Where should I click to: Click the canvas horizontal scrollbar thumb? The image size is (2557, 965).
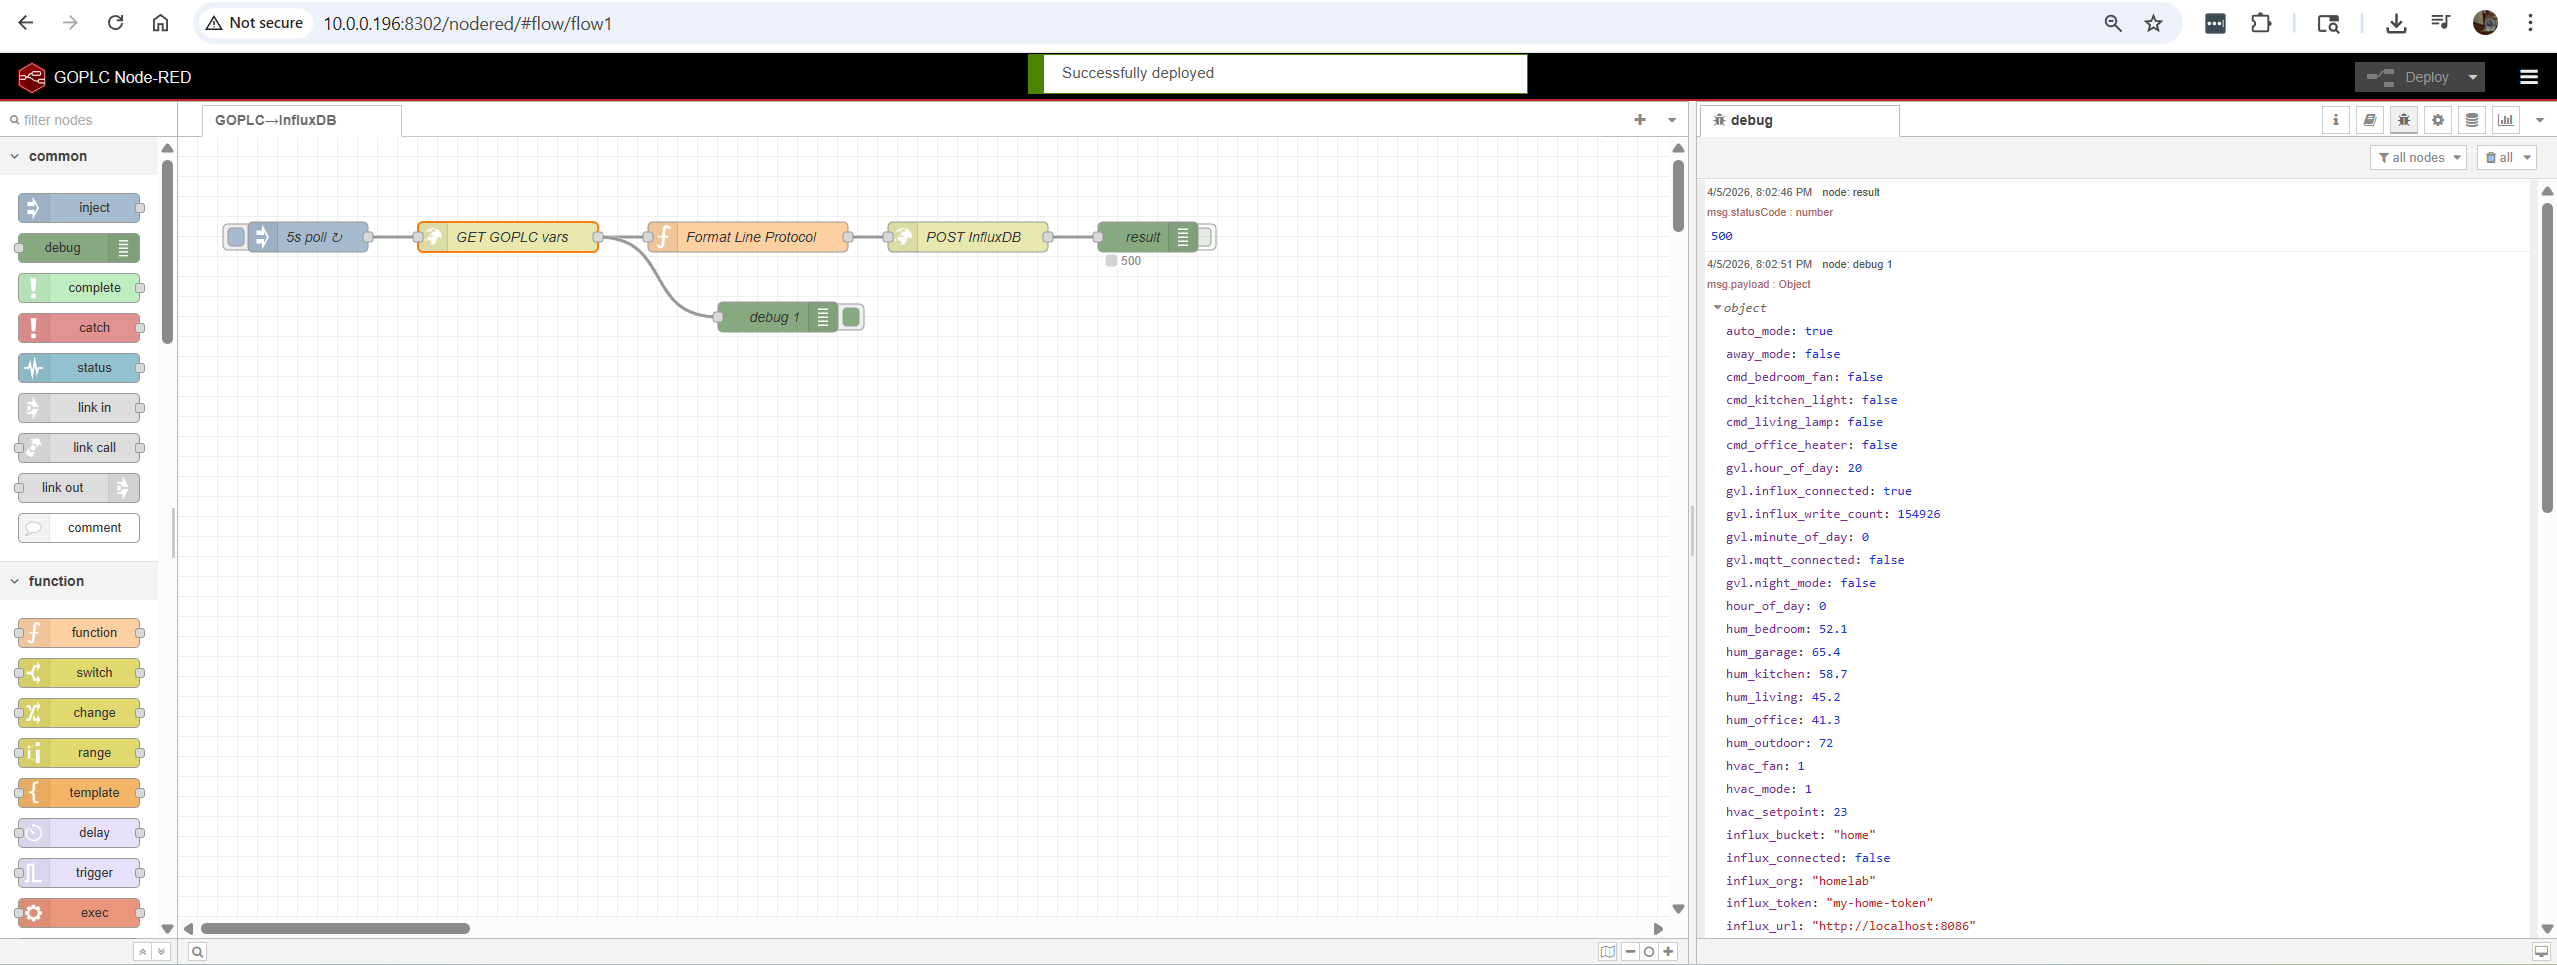tap(335, 928)
